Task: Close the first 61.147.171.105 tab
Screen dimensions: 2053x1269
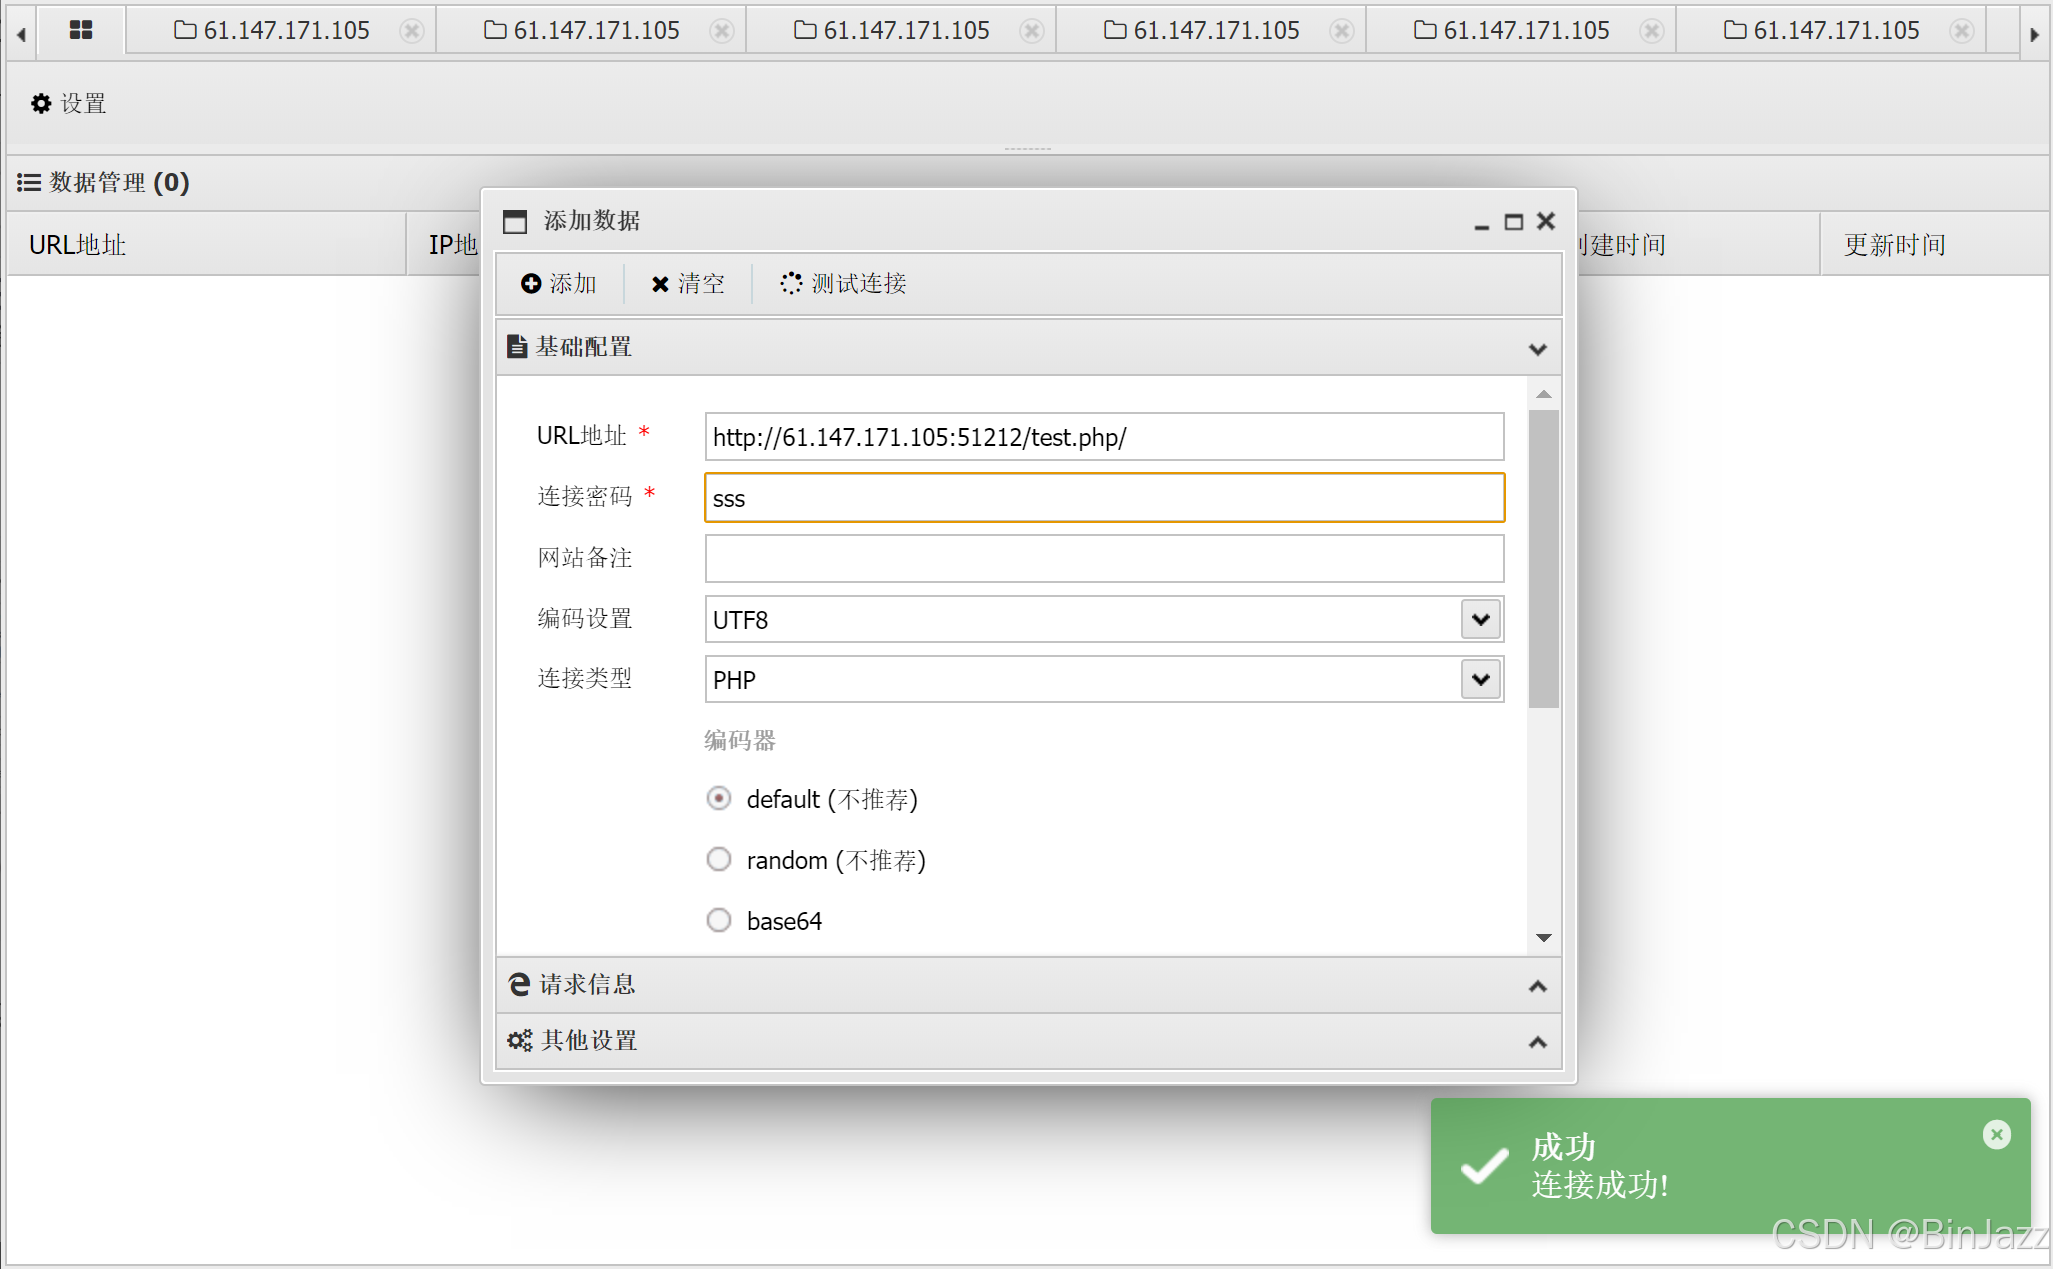Action: pos(411,32)
